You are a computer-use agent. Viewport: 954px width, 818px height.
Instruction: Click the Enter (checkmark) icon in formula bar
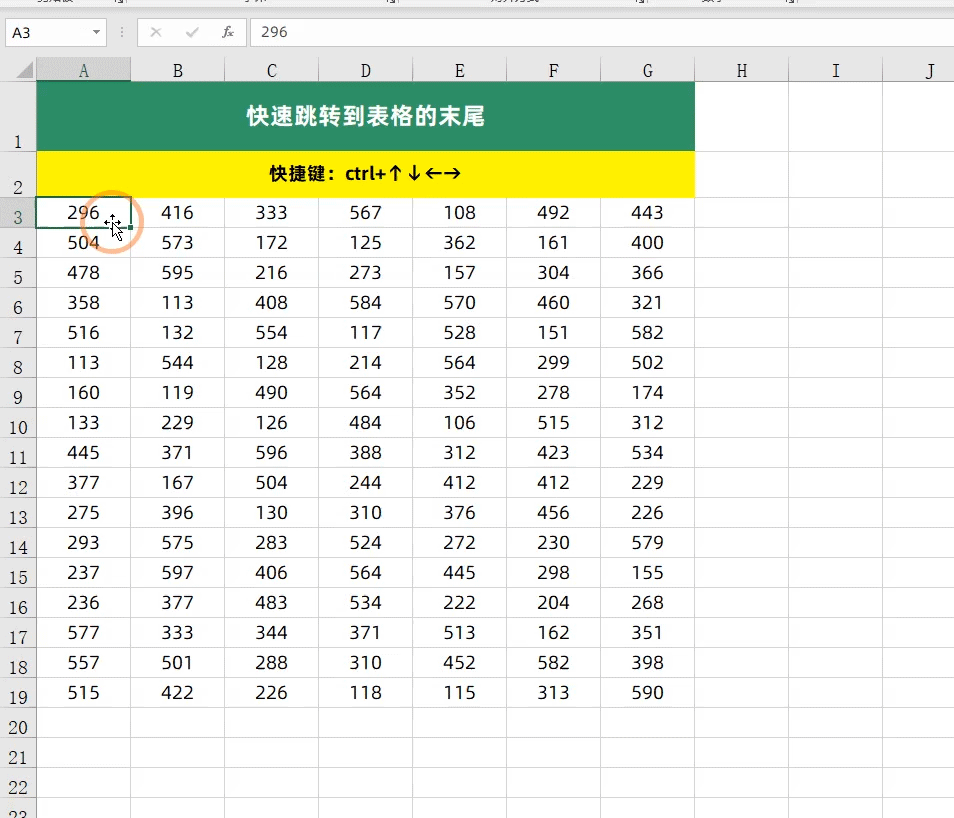pos(192,32)
